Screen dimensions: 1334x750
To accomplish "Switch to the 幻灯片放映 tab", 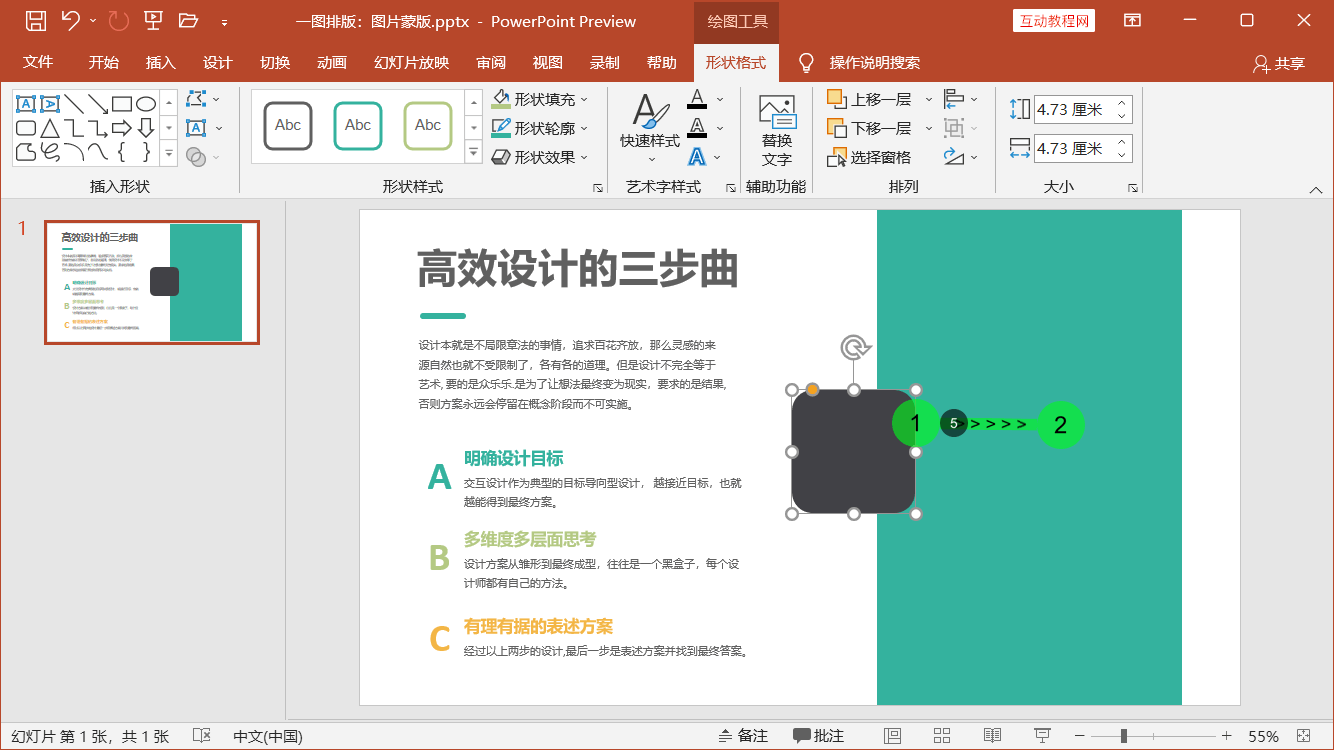I will coord(411,62).
